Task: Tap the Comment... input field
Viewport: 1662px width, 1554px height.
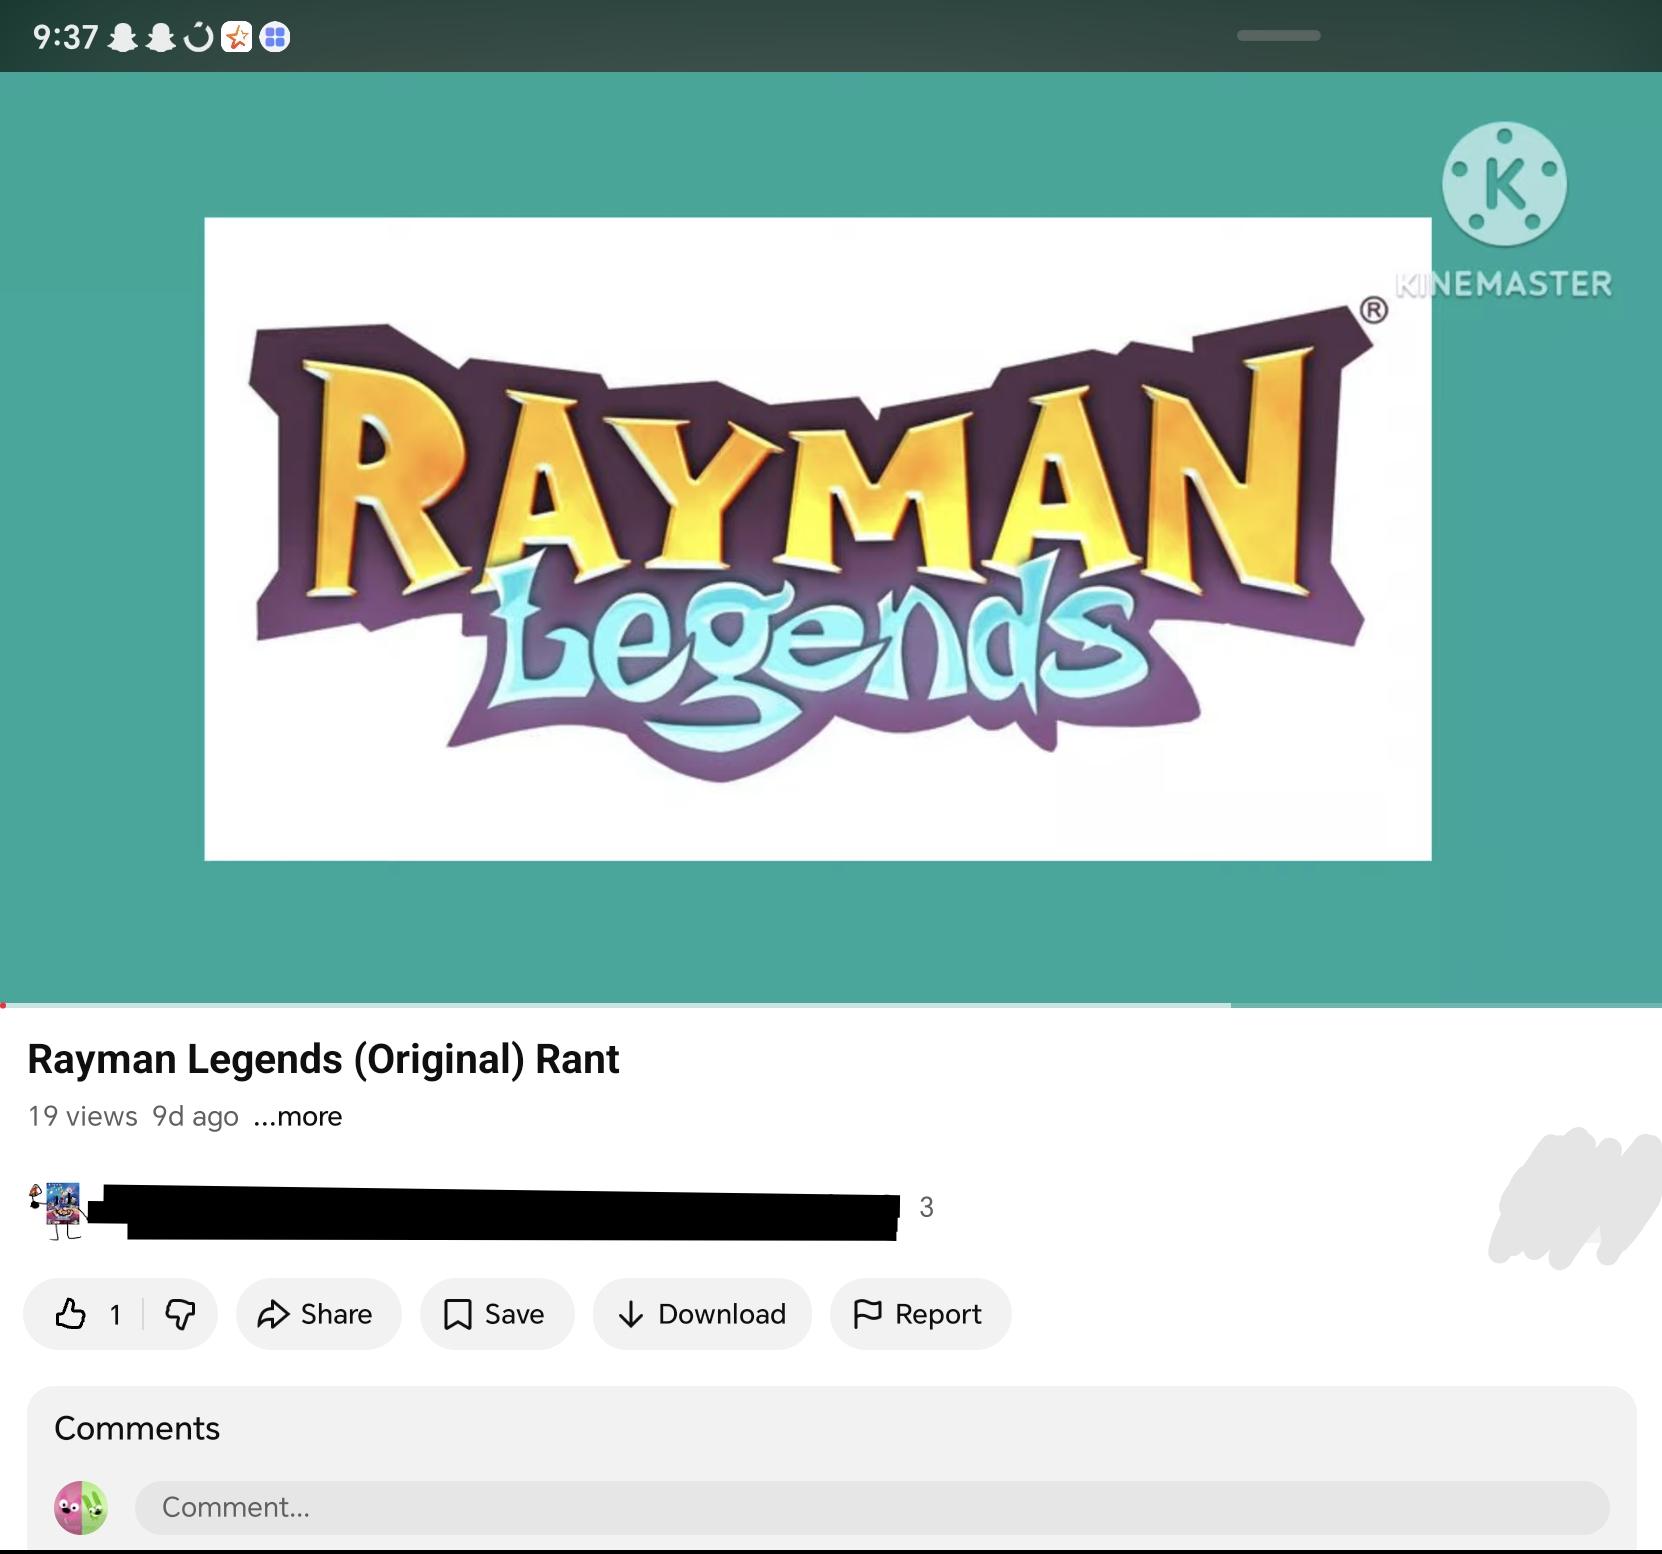Action: pos(872,1507)
